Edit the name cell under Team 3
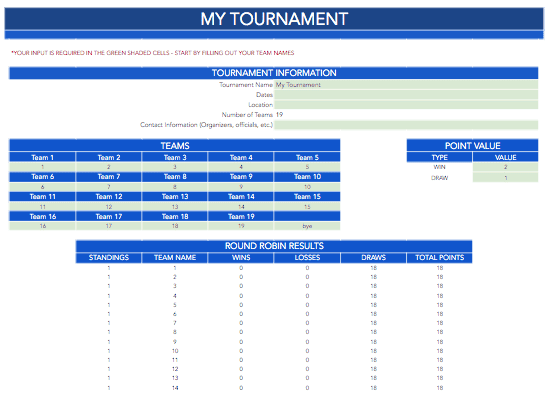 [x=175, y=167]
